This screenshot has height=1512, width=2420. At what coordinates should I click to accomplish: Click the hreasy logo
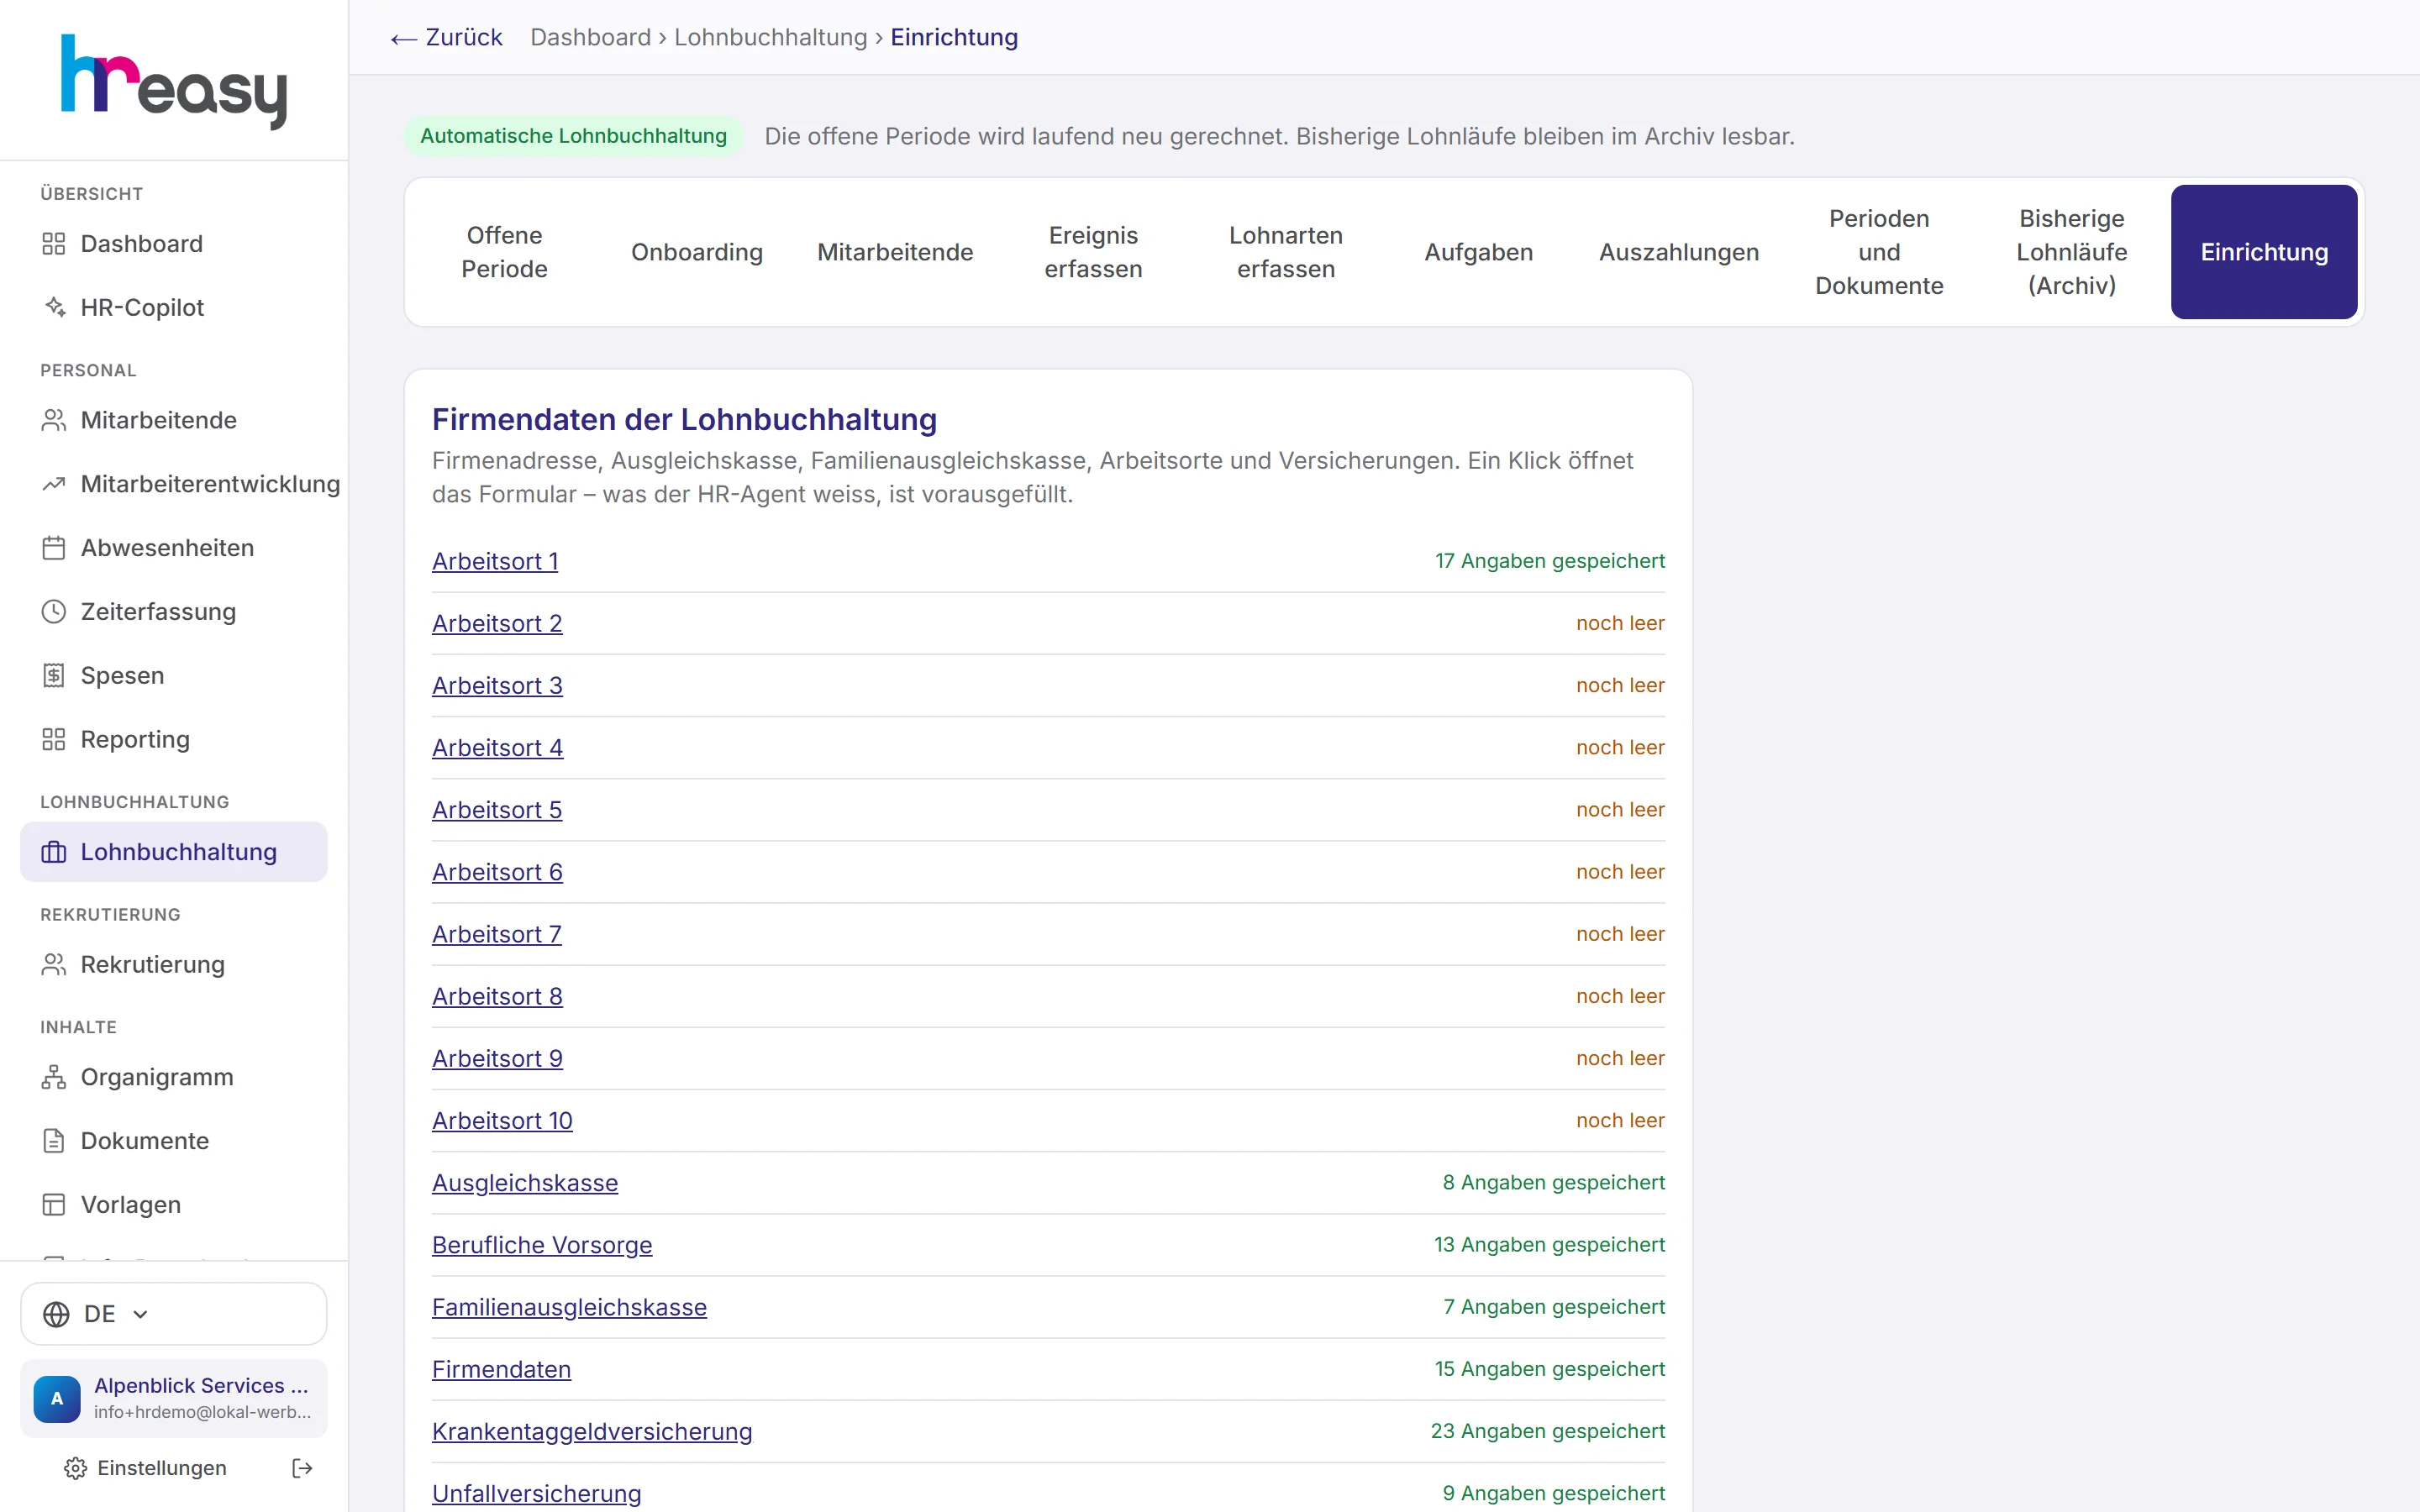pos(174,81)
